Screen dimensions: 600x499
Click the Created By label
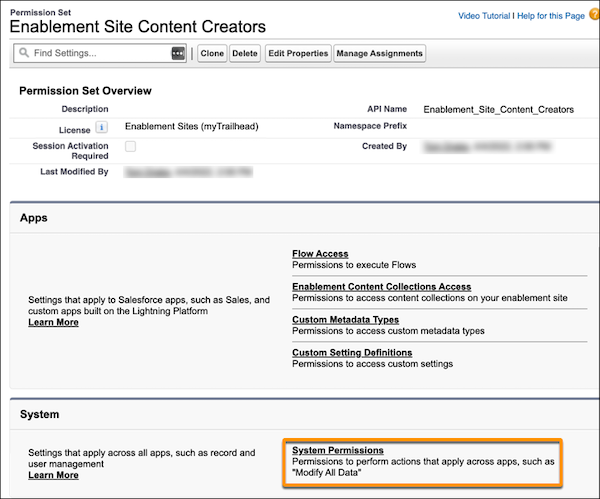click(384, 146)
